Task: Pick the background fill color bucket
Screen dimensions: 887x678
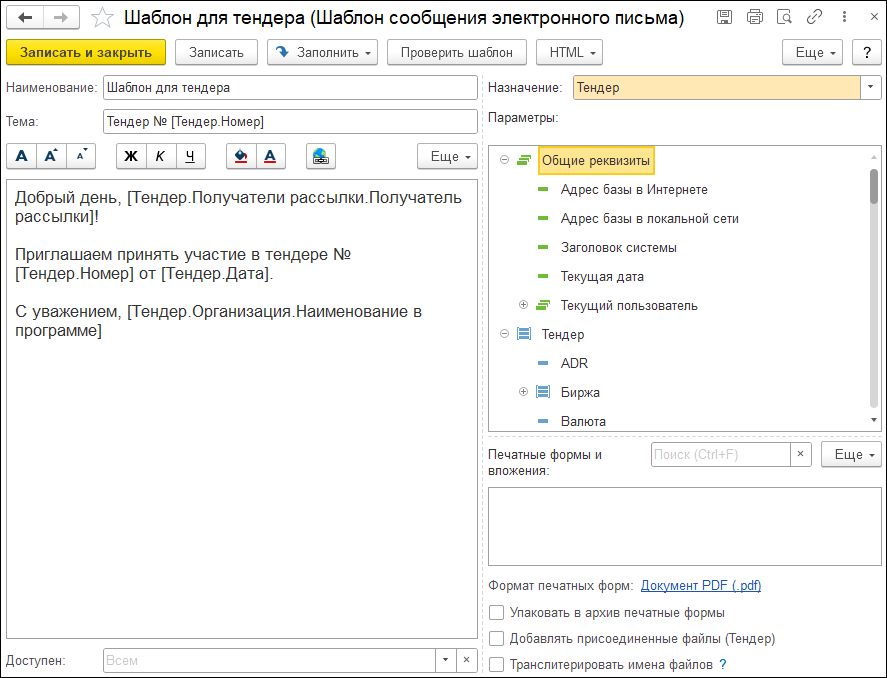Action: (x=241, y=156)
